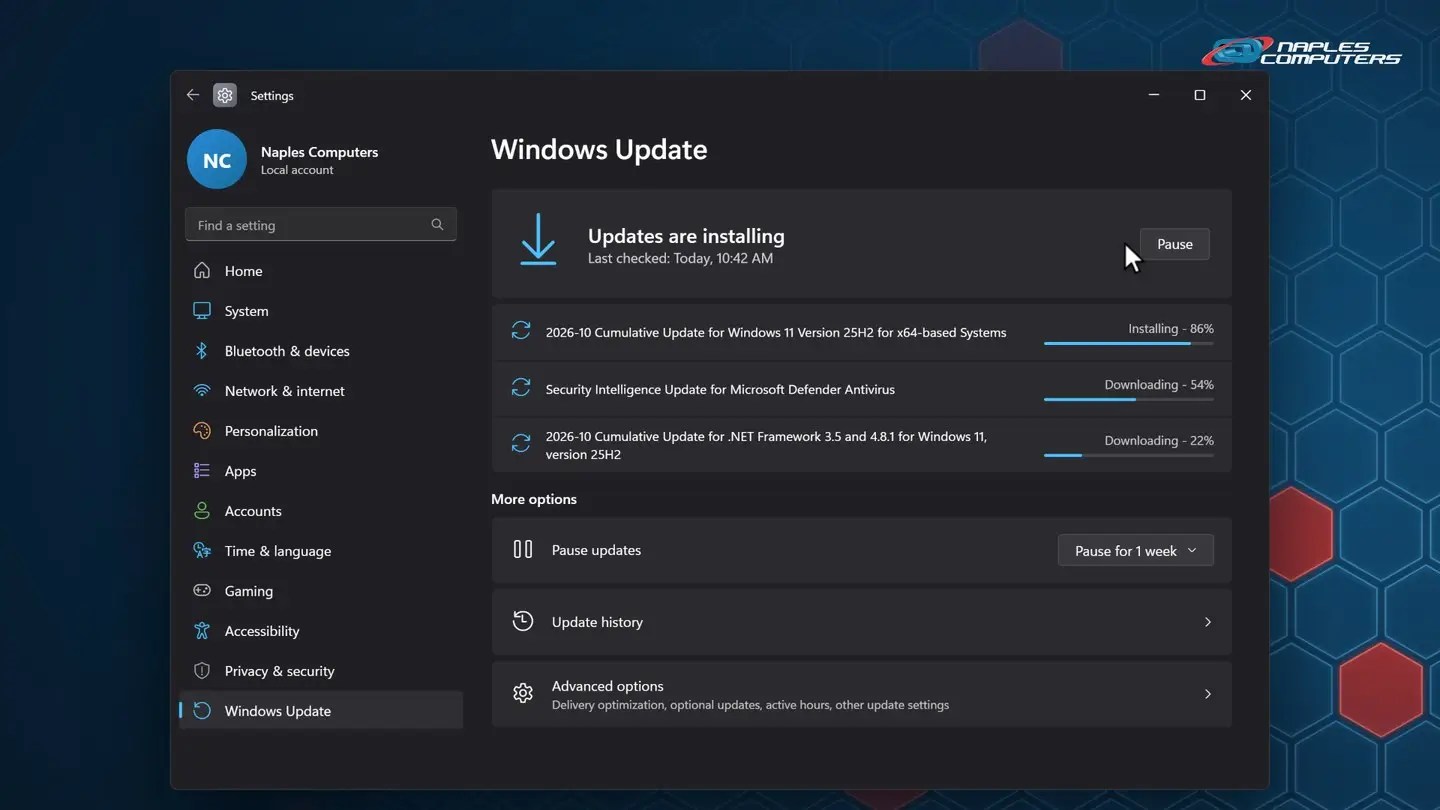Click the Home house icon
1440x810 pixels.
[202, 271]
